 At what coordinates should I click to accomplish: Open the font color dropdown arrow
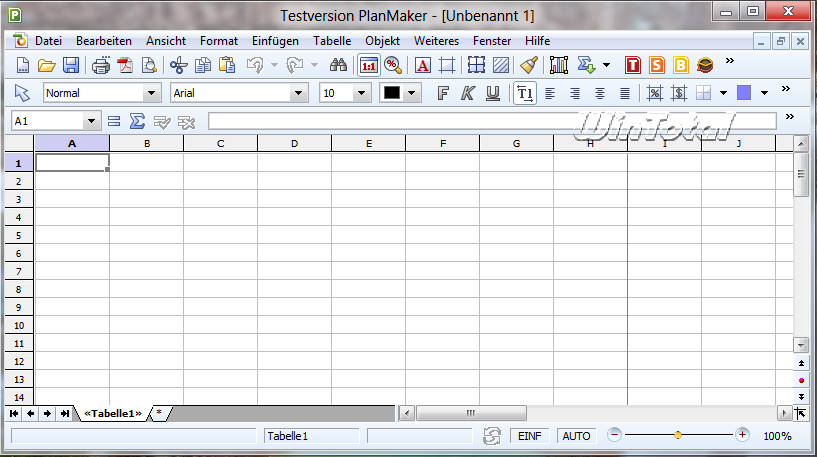pyautogui.click(x=411, y=93)
